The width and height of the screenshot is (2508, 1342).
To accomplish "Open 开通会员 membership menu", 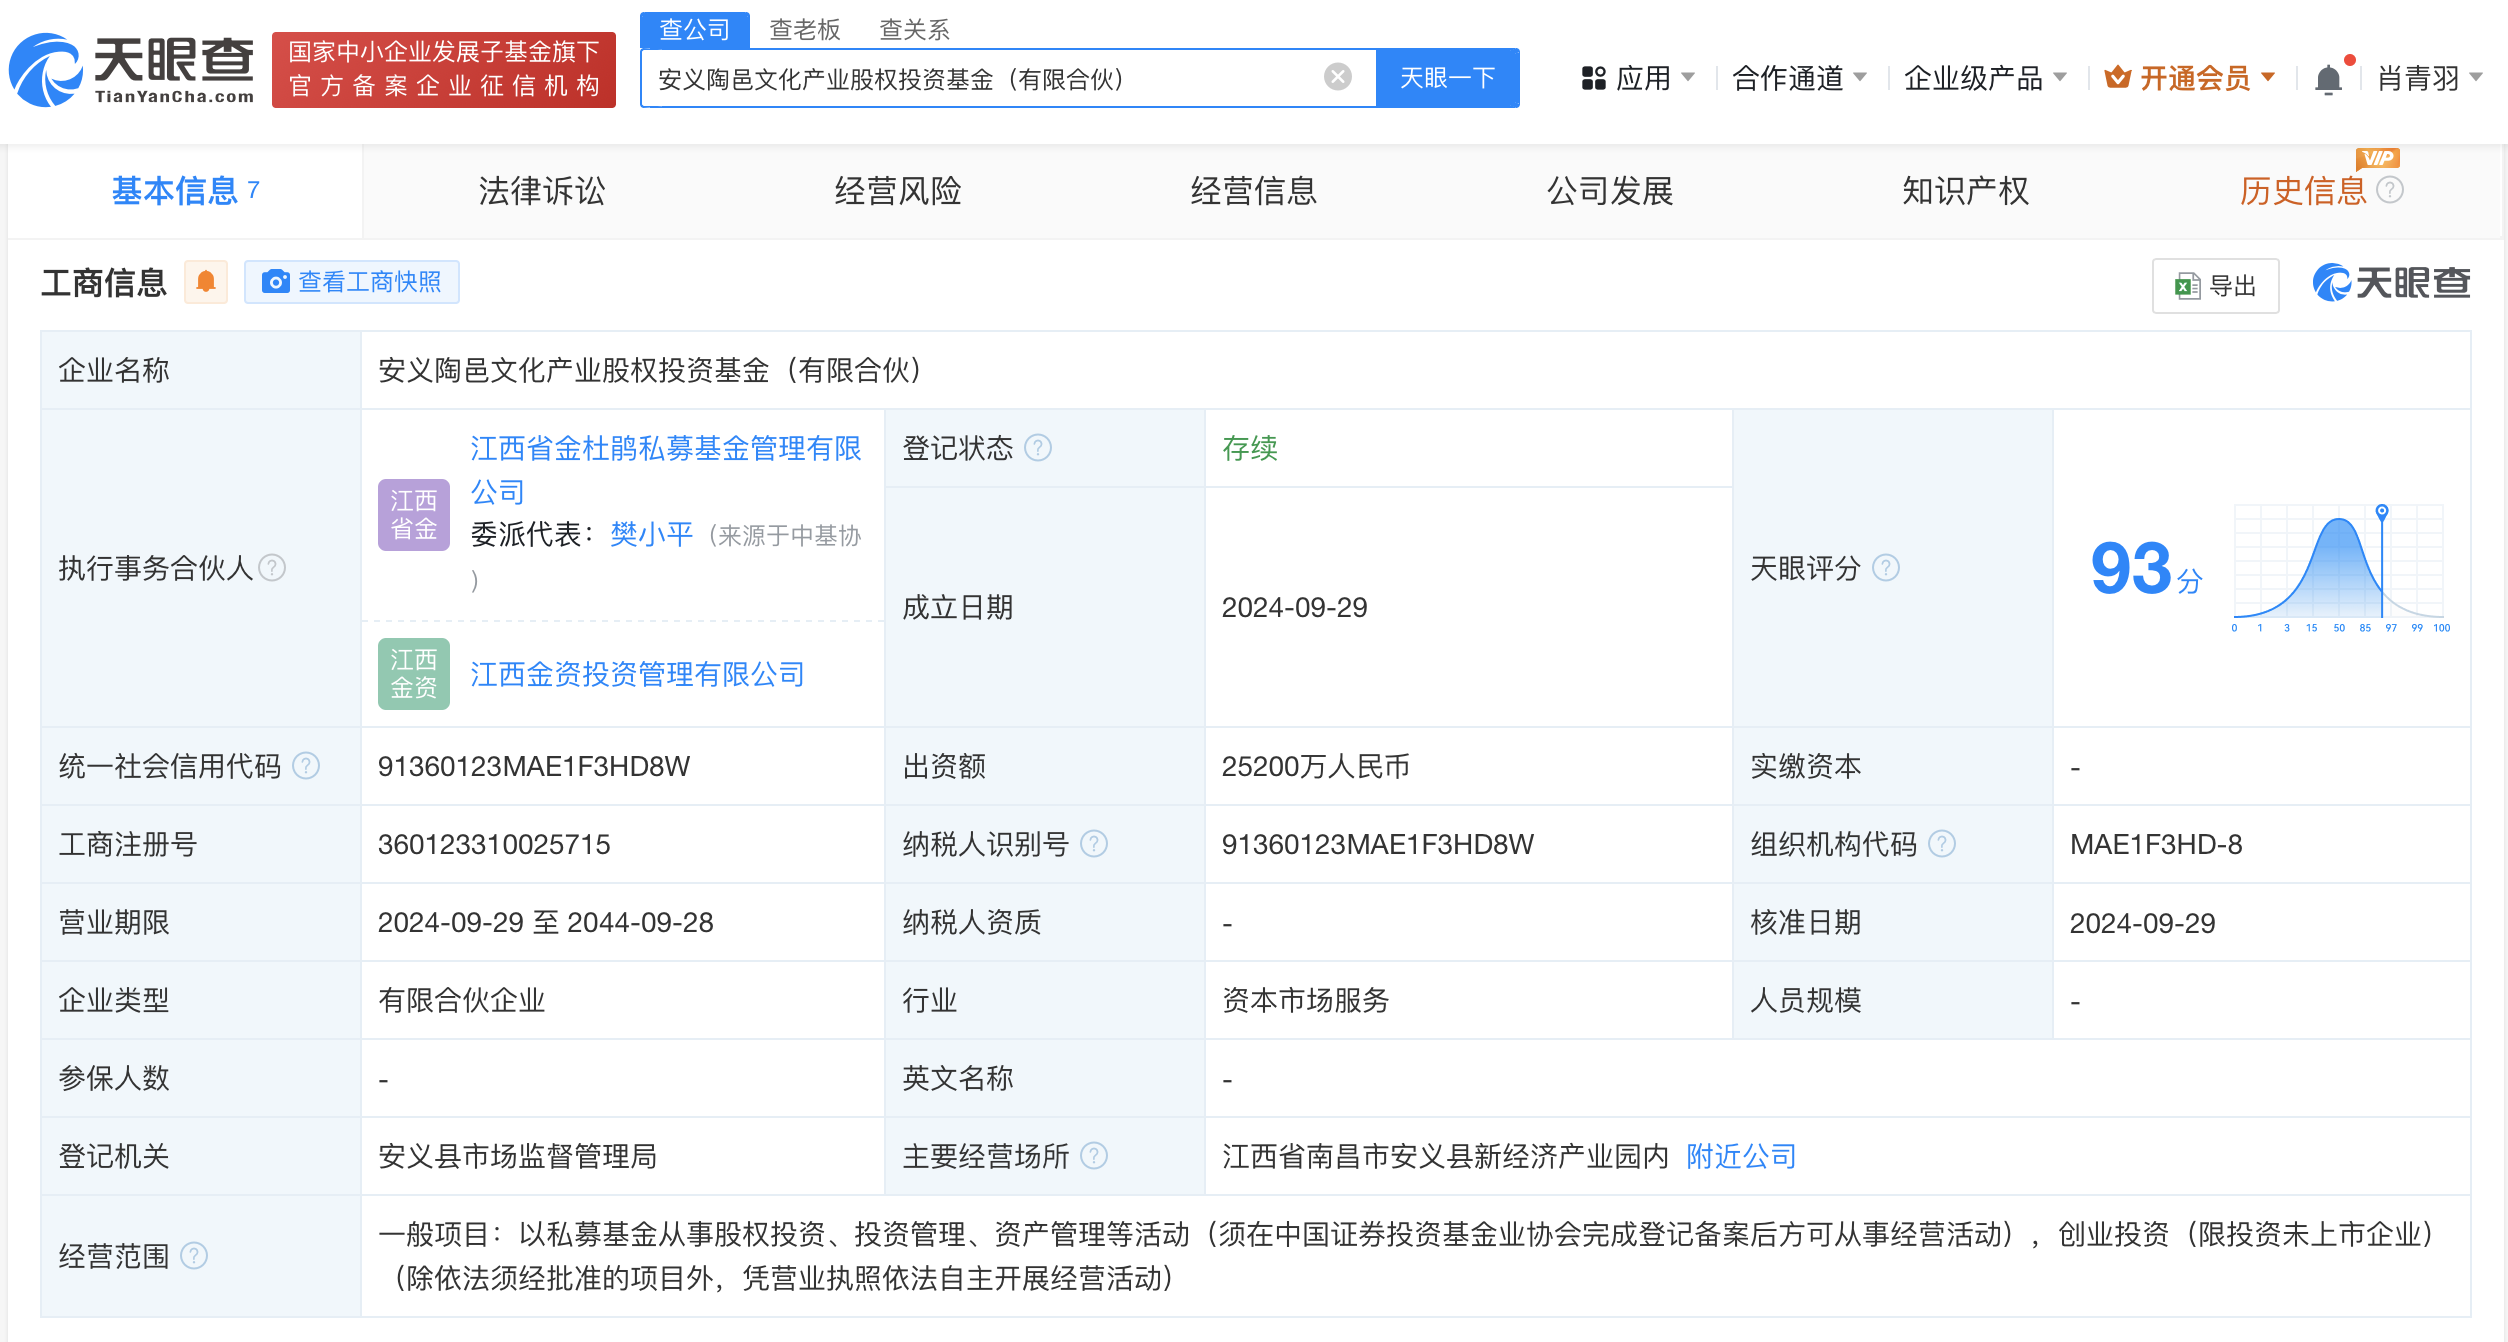I will tap(2190, 78).
